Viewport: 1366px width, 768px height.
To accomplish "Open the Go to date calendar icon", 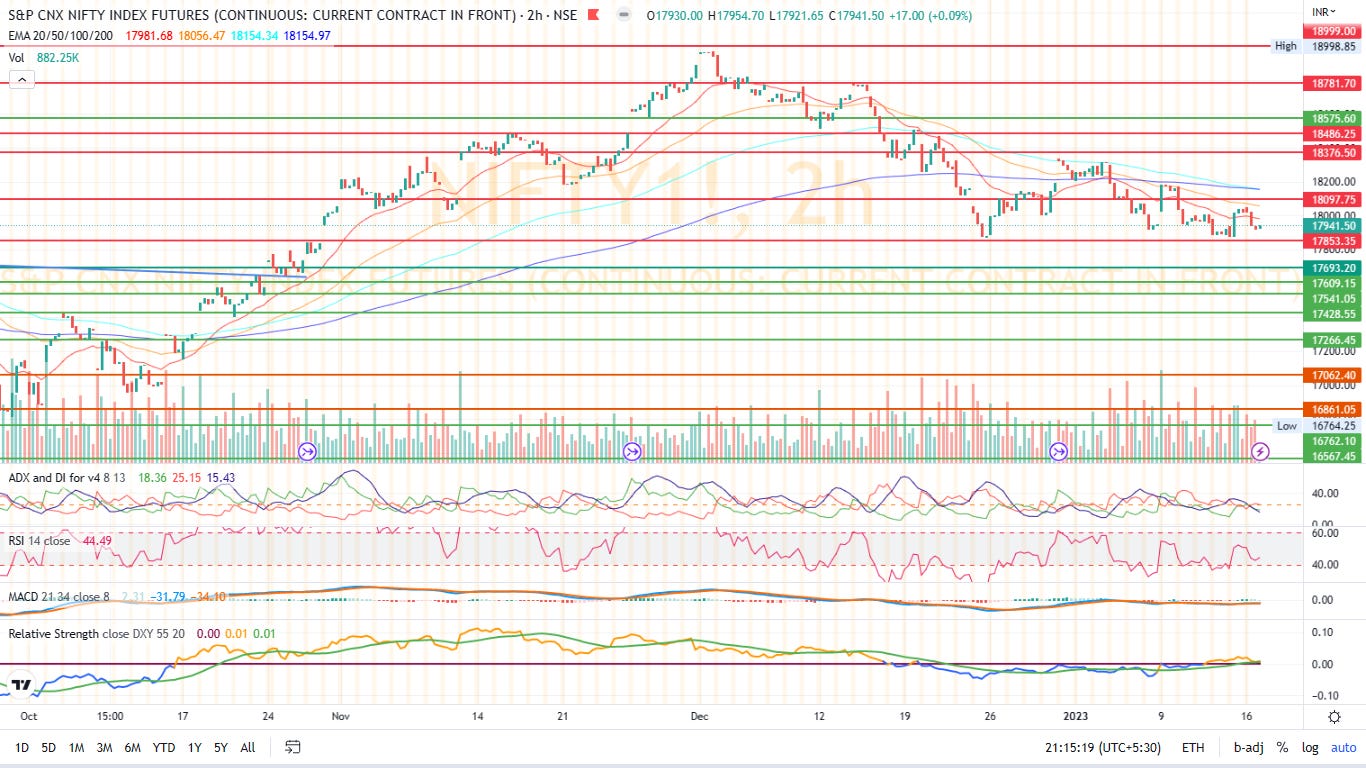I will [293, 747].
